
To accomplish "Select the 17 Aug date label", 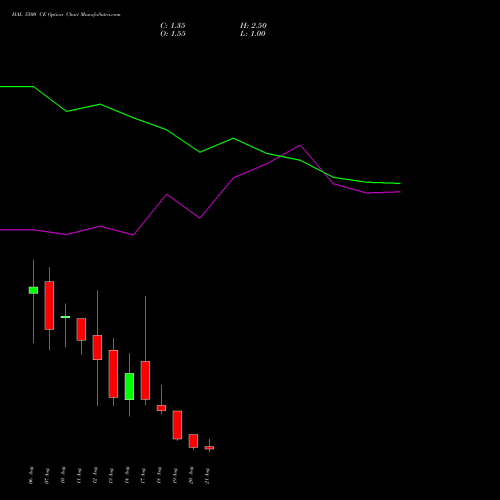I will [143, 476].
